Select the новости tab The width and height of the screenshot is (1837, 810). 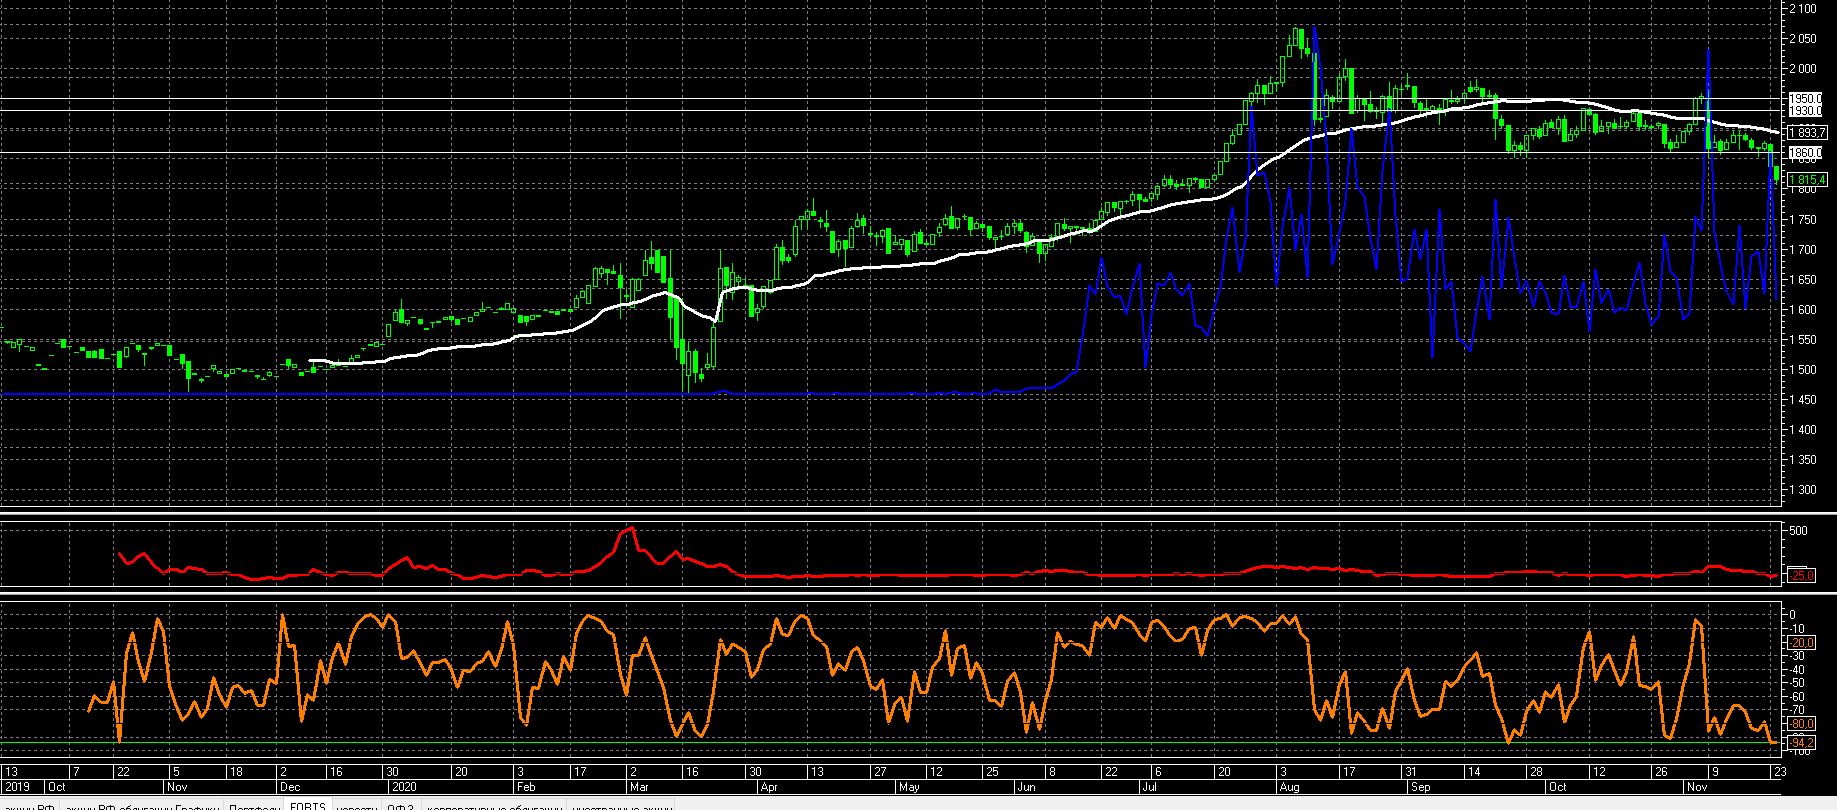pyautogui.click(x=357, y=806)
